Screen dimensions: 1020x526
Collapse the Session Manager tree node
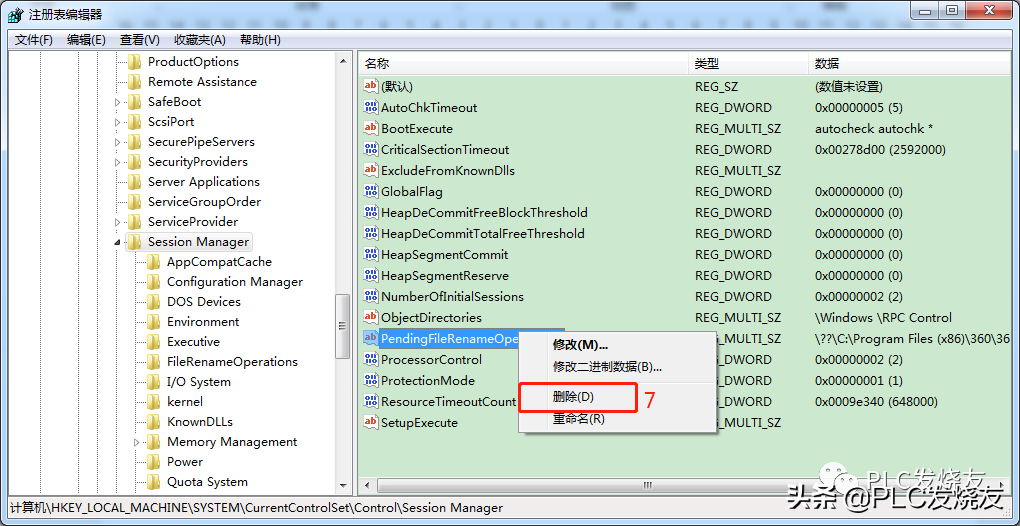pos(118,243)
